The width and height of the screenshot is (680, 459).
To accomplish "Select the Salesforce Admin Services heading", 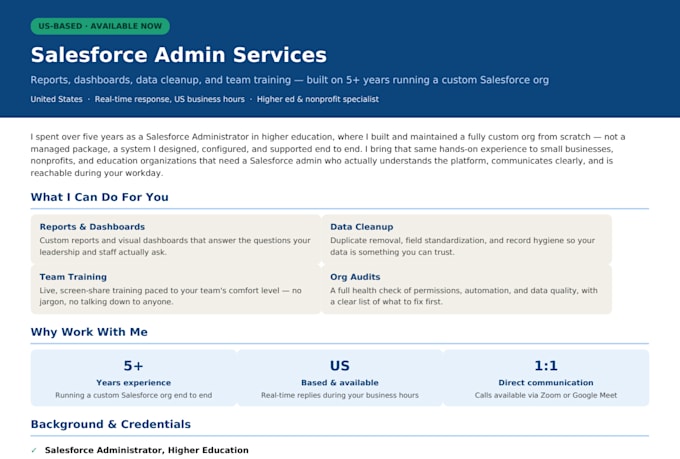I will (x=179, y=55).
